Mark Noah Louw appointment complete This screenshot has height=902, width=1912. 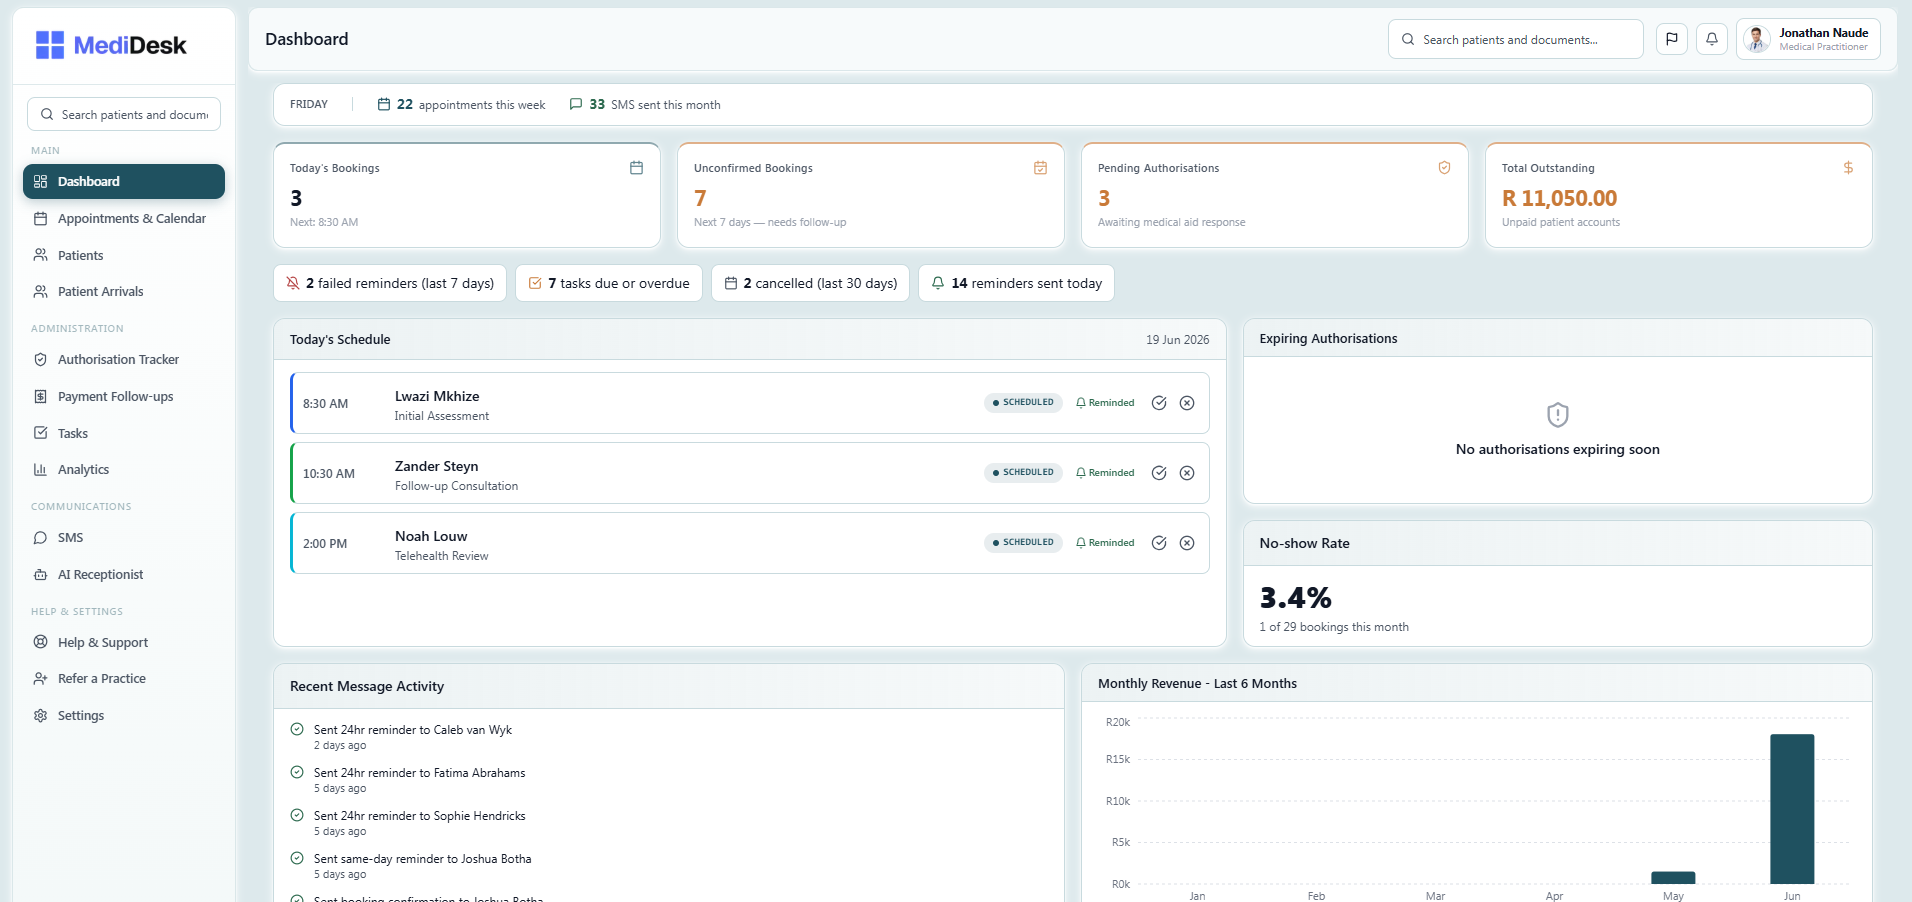1159,543
